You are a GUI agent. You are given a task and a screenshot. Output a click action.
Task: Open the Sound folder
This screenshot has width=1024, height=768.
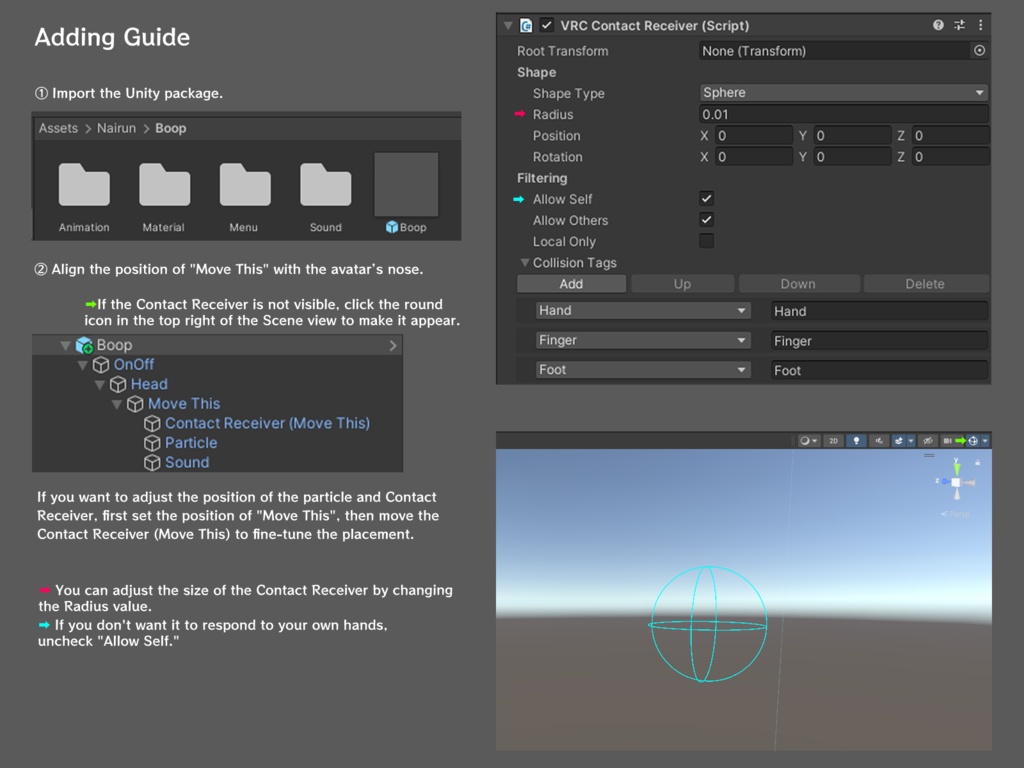(x=325, y=185)
